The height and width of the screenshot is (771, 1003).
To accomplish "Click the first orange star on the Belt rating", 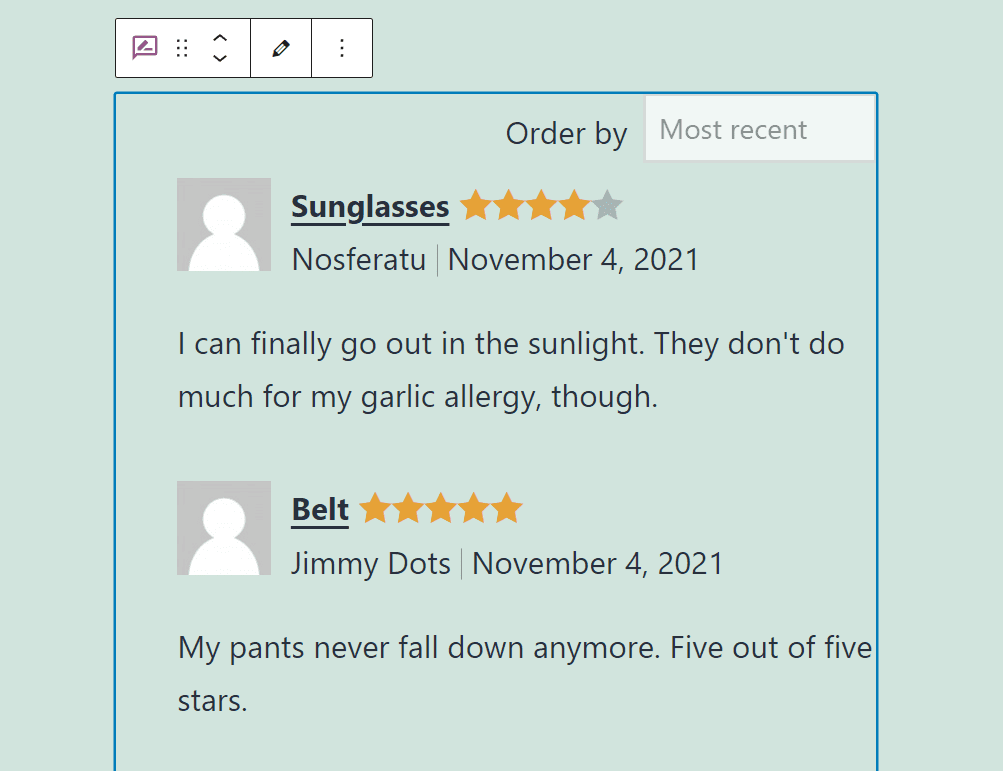I will point(377,507).
